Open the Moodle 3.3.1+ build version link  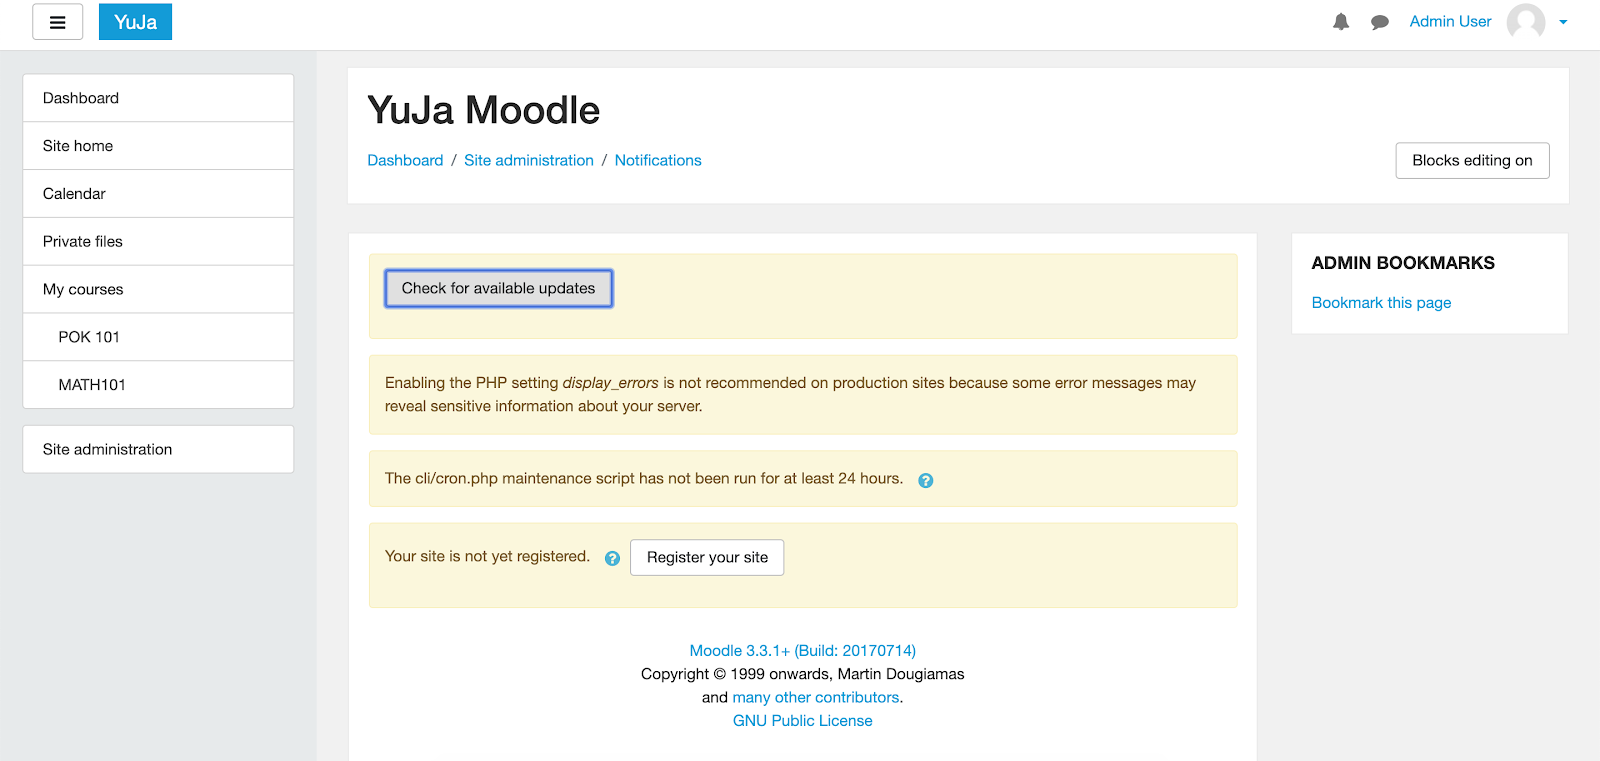click(802, 650)
